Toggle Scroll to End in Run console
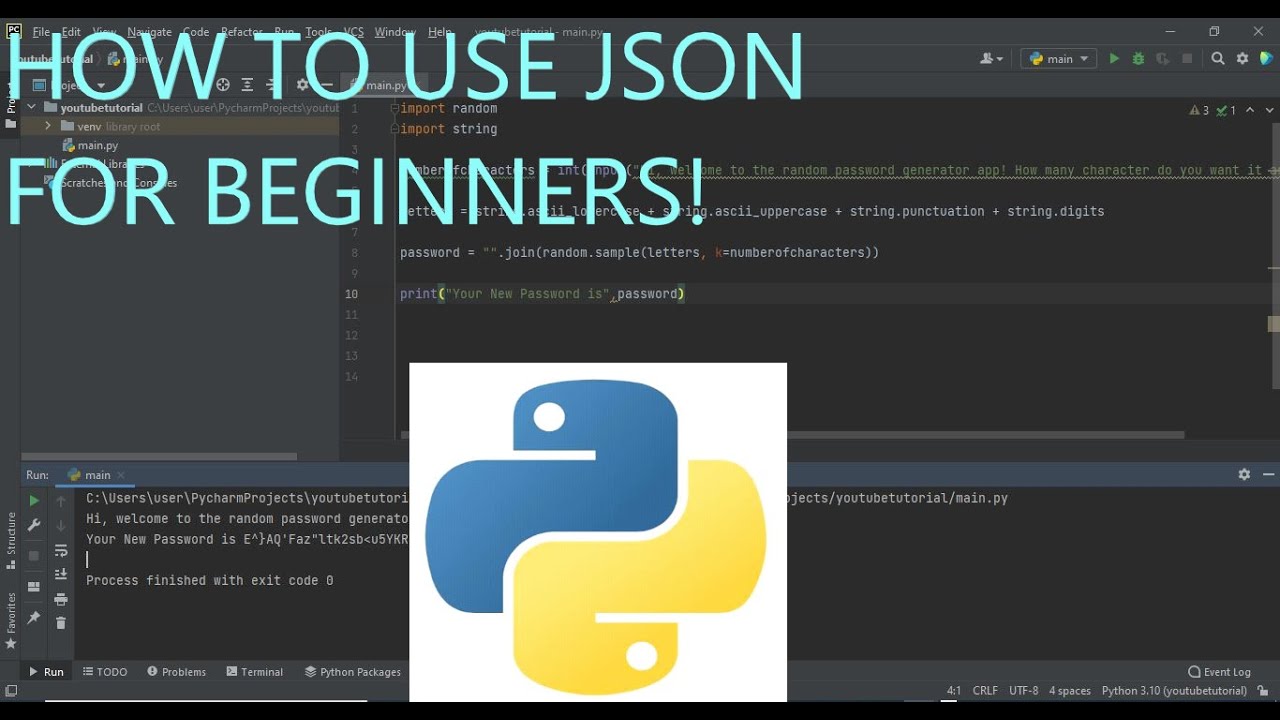 click(61, 574)
